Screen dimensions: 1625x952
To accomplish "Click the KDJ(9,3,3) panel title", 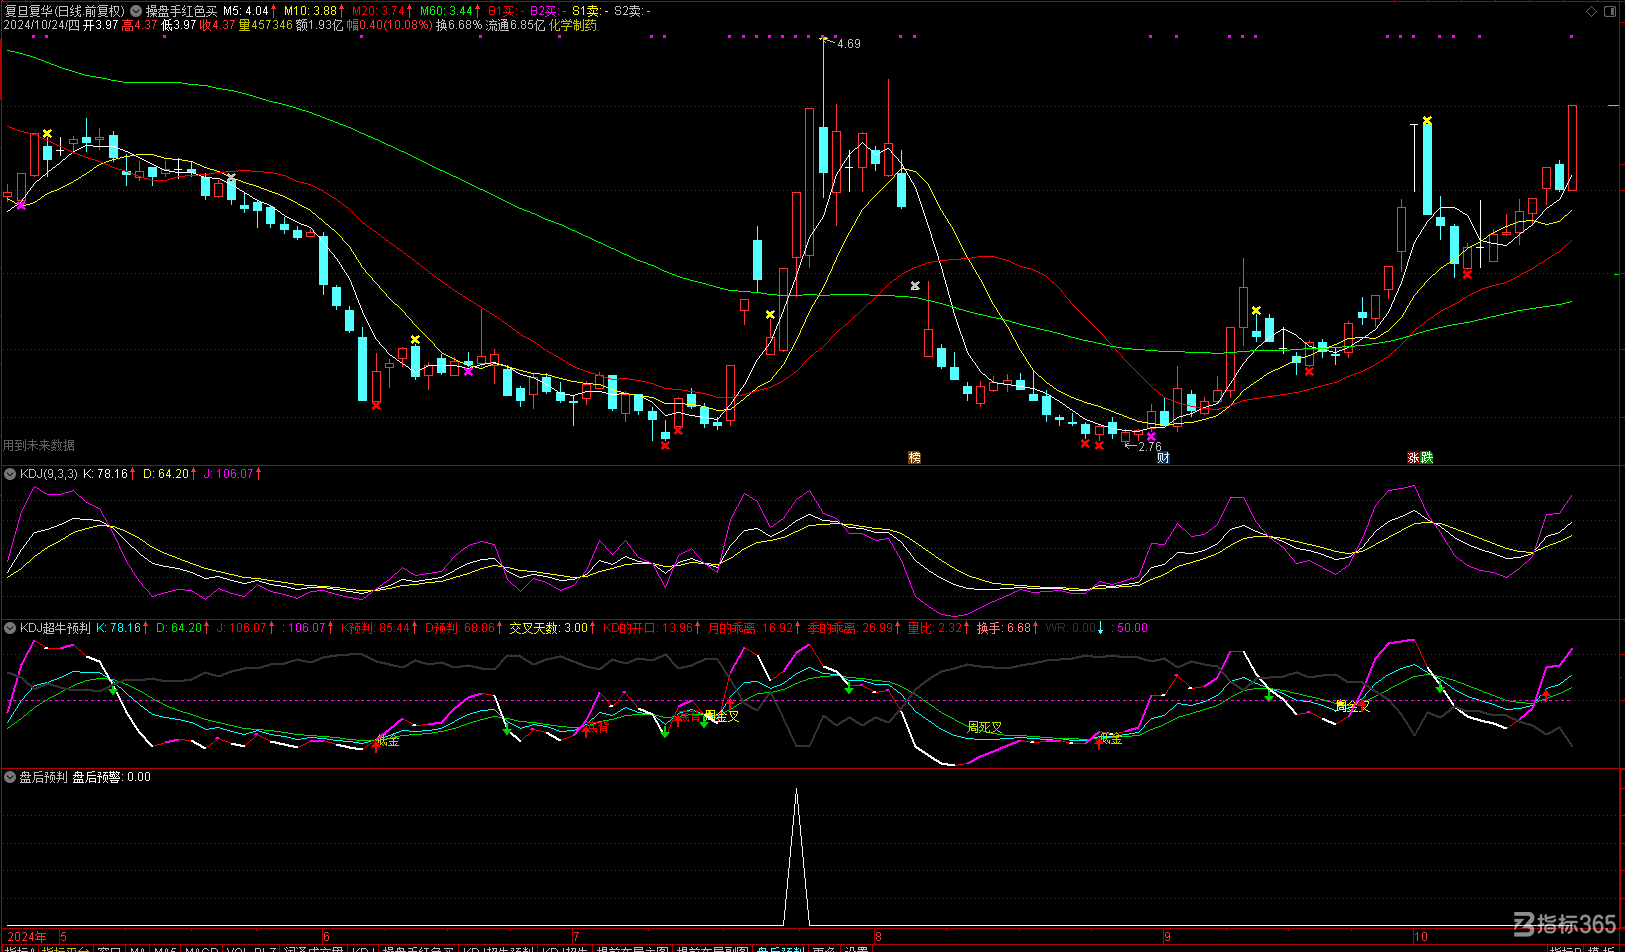I will tap(49, 474).
